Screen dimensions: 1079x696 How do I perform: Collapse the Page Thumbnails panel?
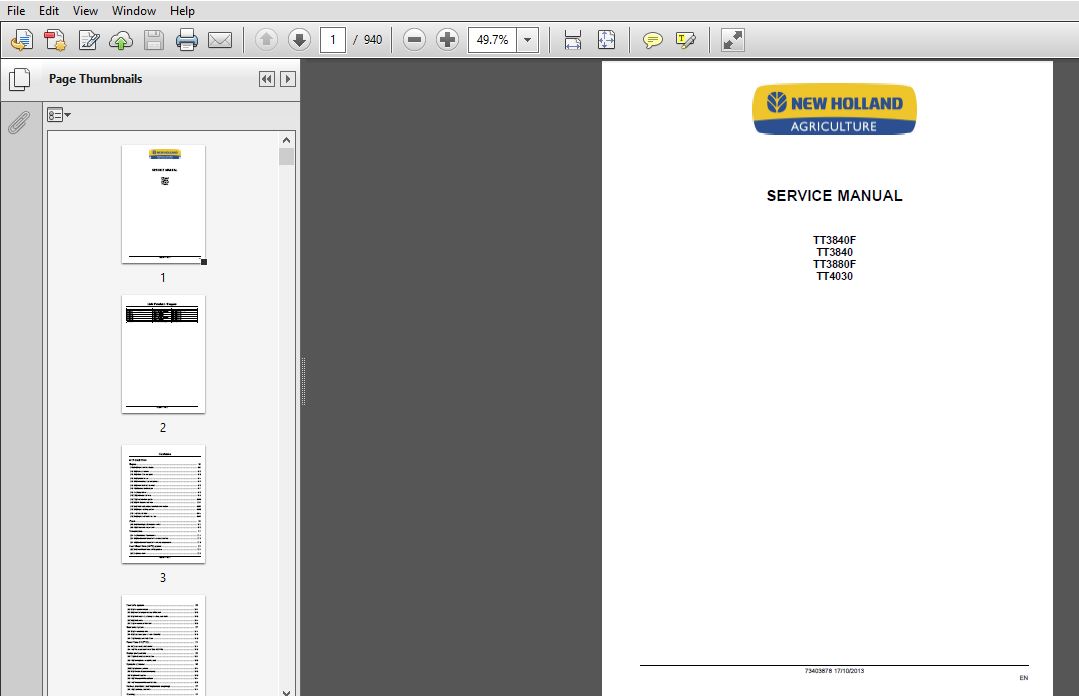(x=267, y=79)
